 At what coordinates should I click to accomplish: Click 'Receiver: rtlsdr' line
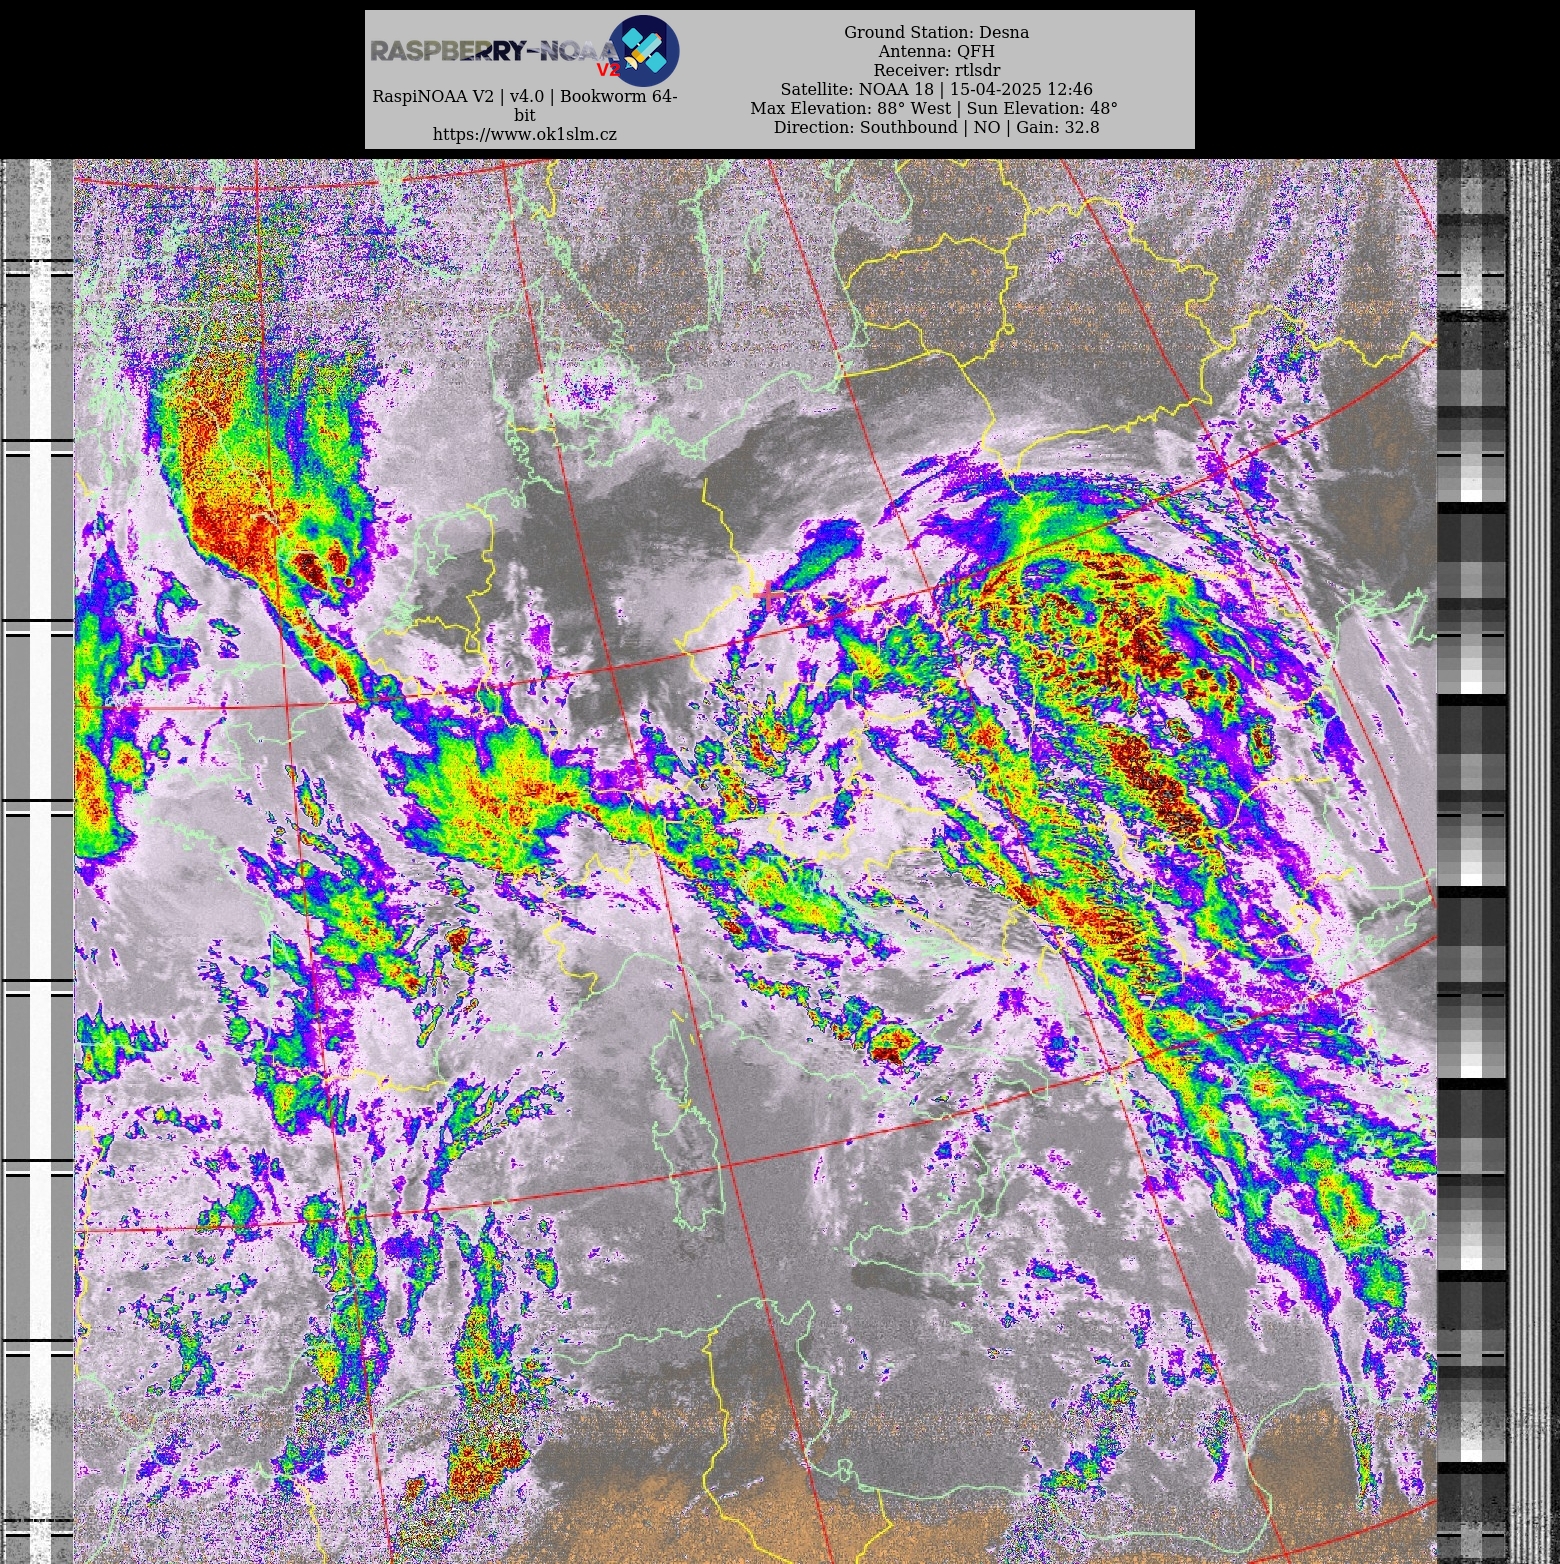point(936,70)
